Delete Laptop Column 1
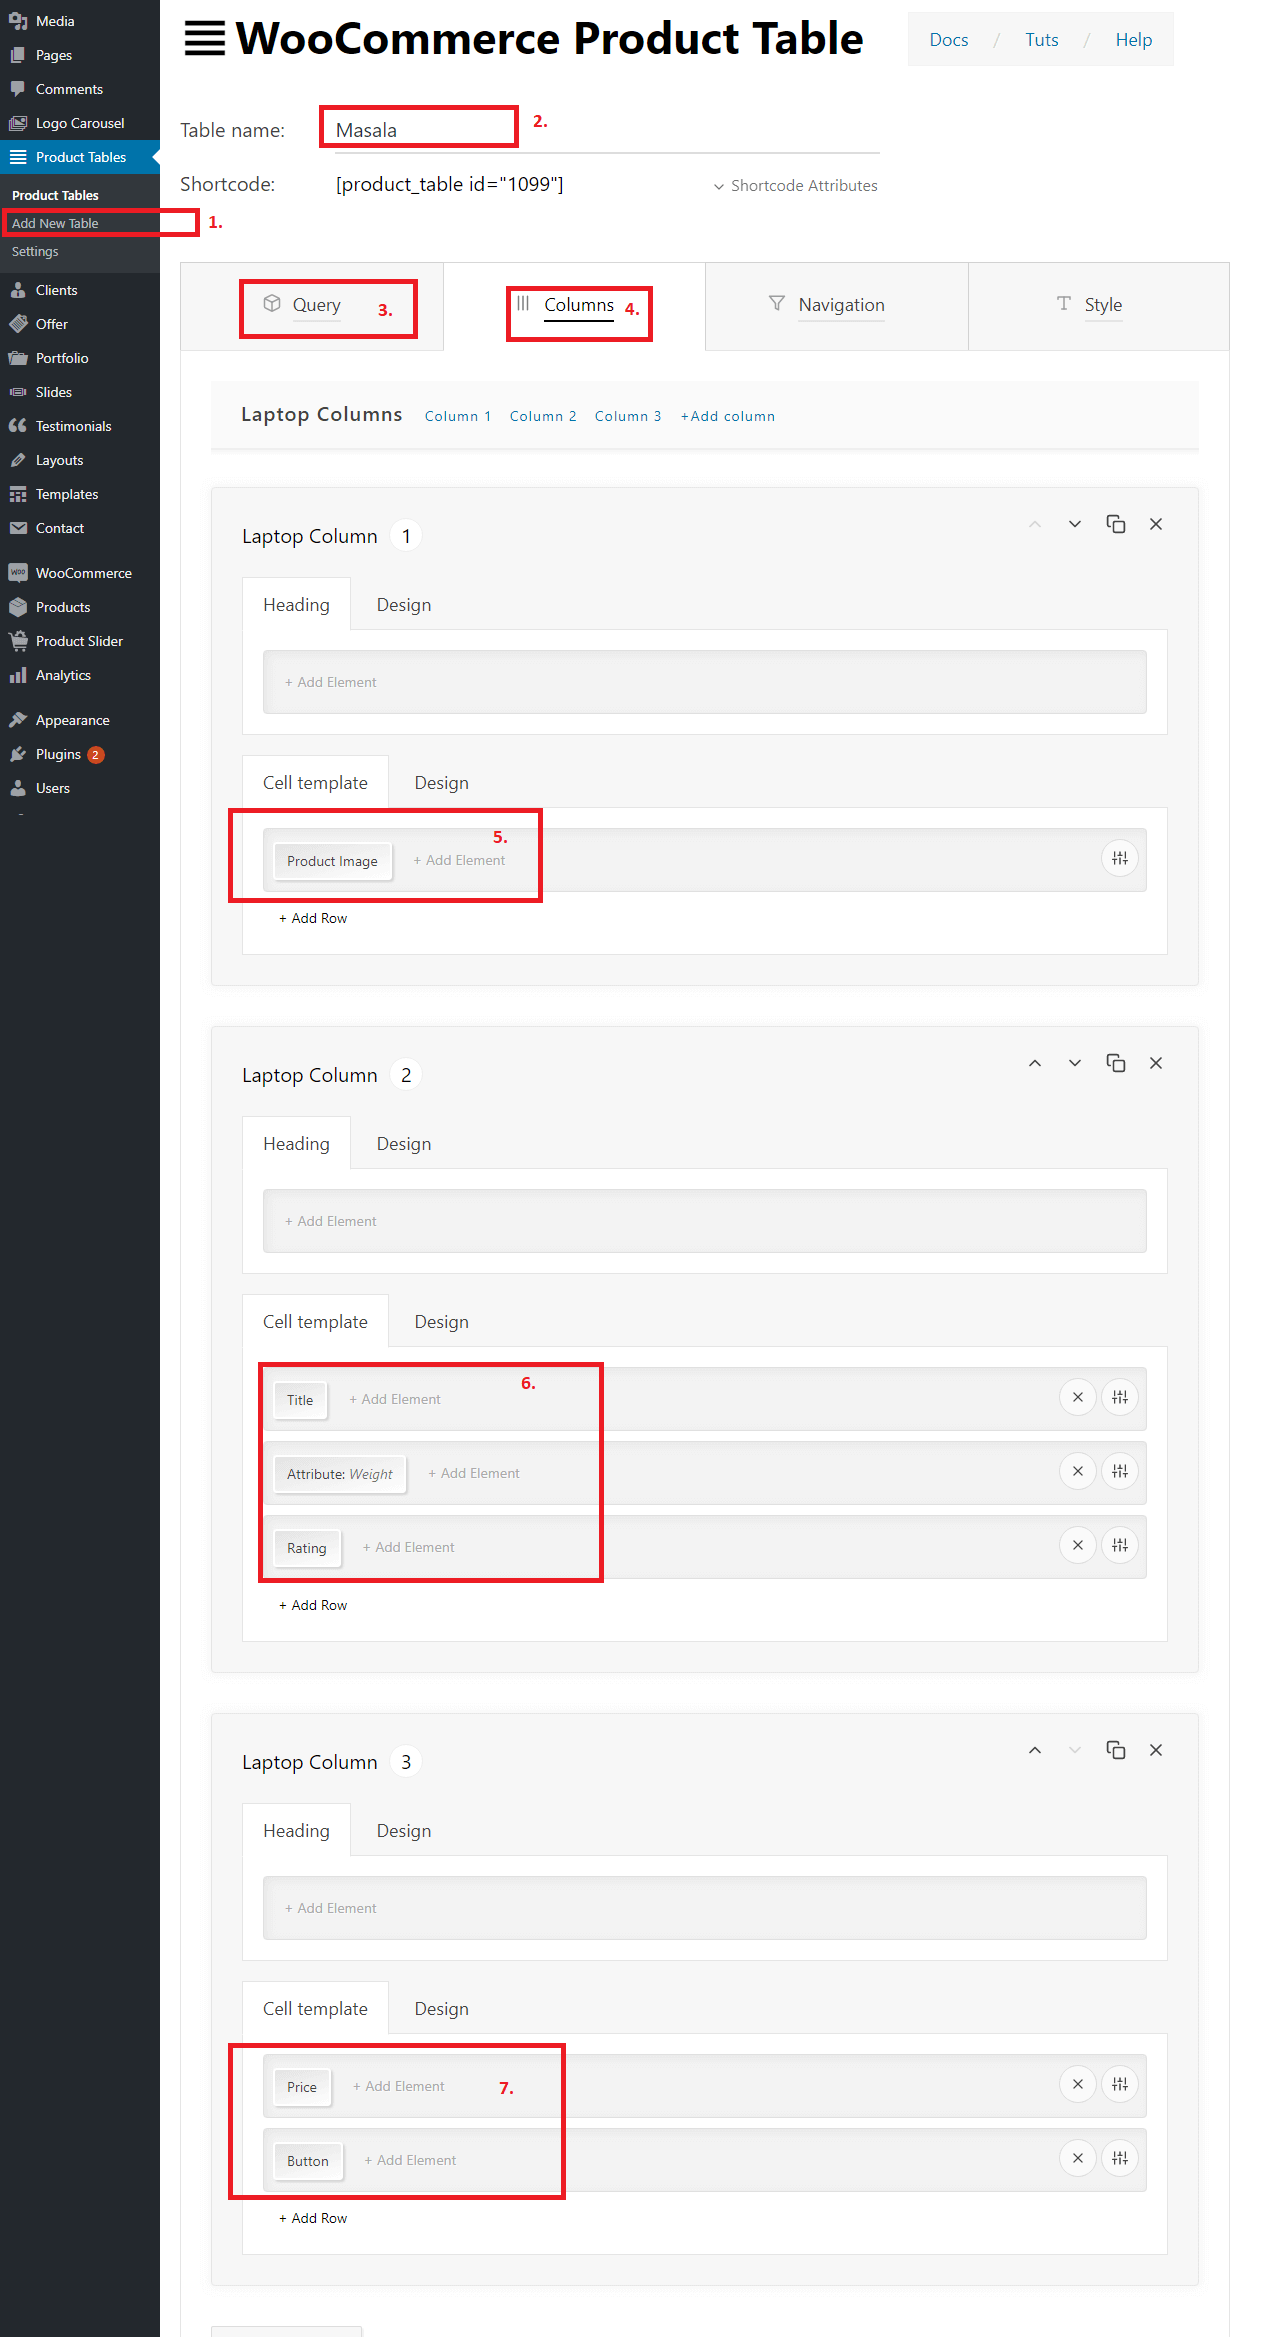Screen dimensions: 1278x2337 click(1156, 524)
